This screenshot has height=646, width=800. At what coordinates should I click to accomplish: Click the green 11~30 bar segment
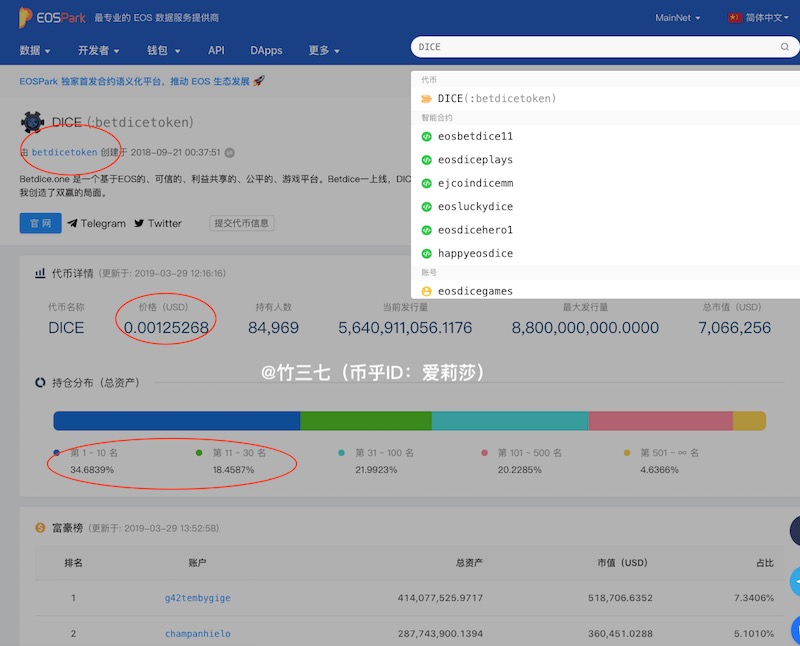[366, 421]
